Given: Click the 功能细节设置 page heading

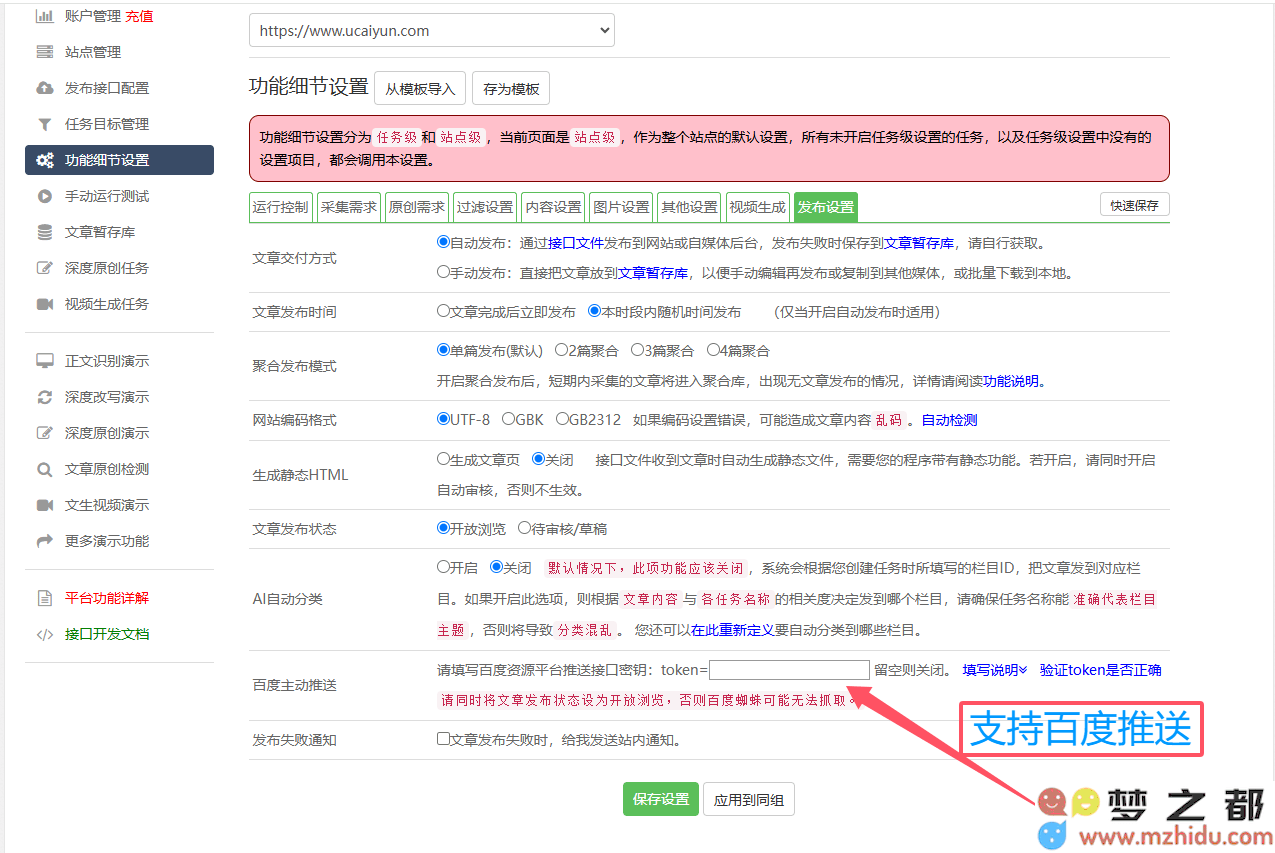Looking at the screenshot, I should [309, 86].
